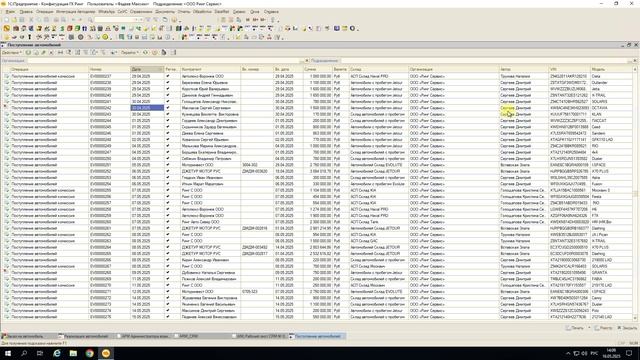
Task: Click the Модель column header
Action: click(611, 69)
